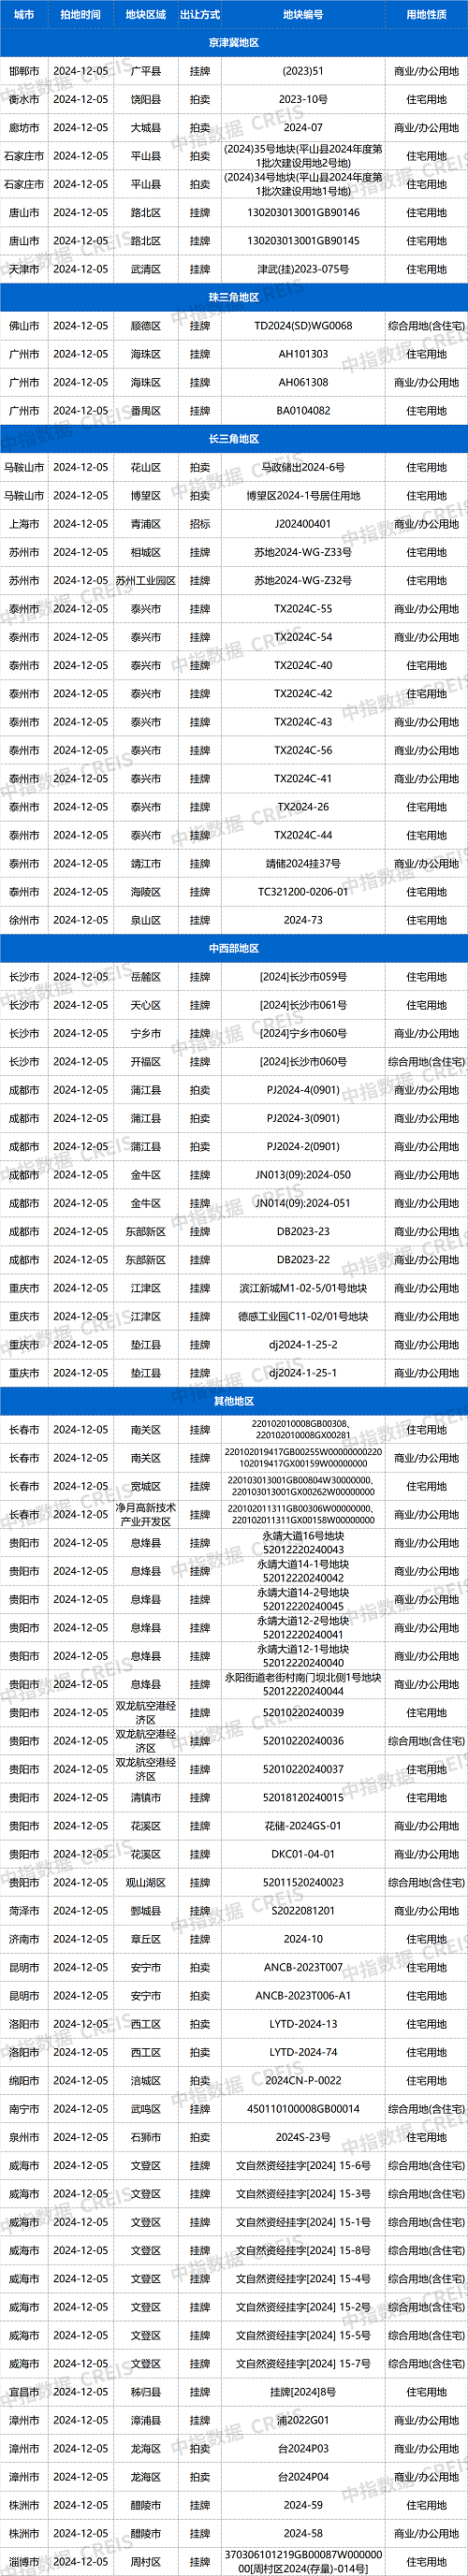Select parcel TD2024(SD)WG0068
Viewport: 468px width, 2576px height.
pyautogui.click(x=303, y=326)
